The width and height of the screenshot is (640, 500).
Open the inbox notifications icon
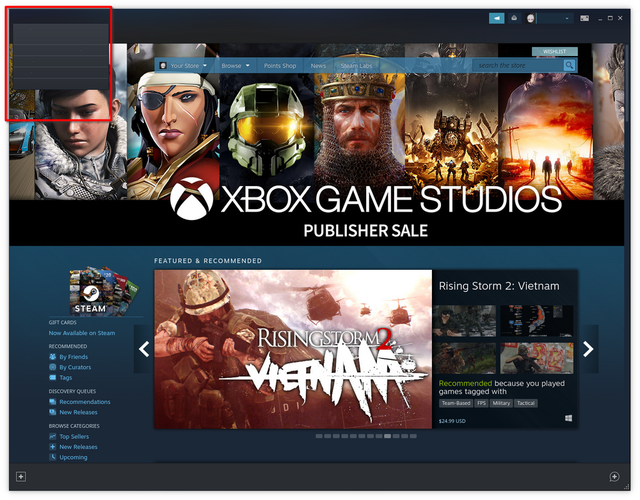pos(514,18)
